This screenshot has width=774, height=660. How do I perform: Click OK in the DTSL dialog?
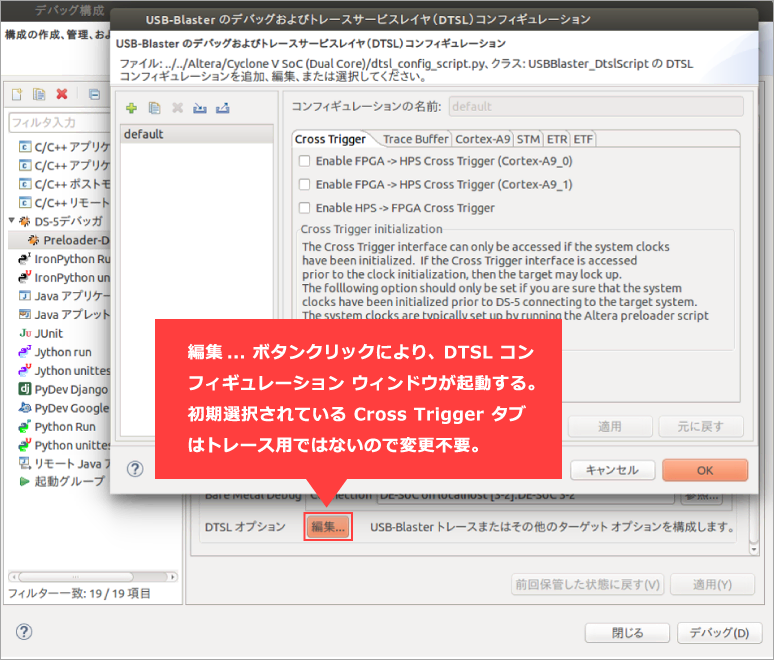[x=705, y=470]
